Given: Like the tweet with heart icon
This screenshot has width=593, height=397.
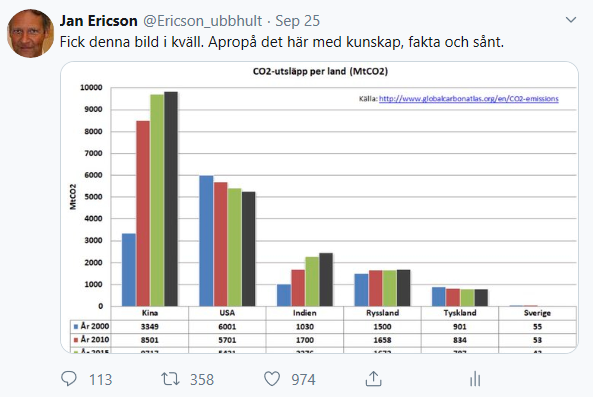Looking at the screenshot, I should 272,379.
